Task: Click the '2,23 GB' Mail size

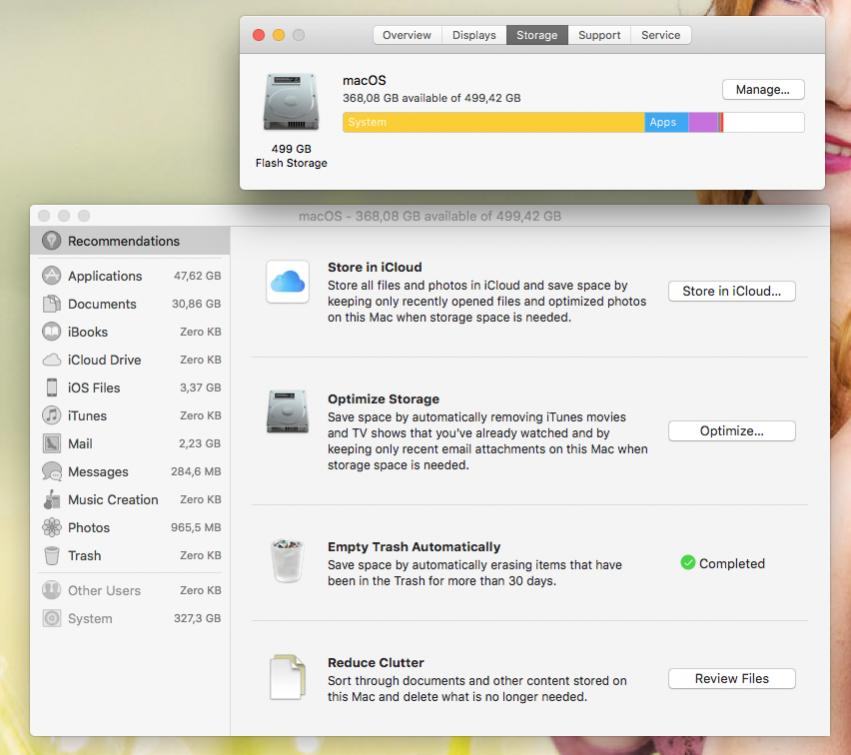Action: coord(200,443)
